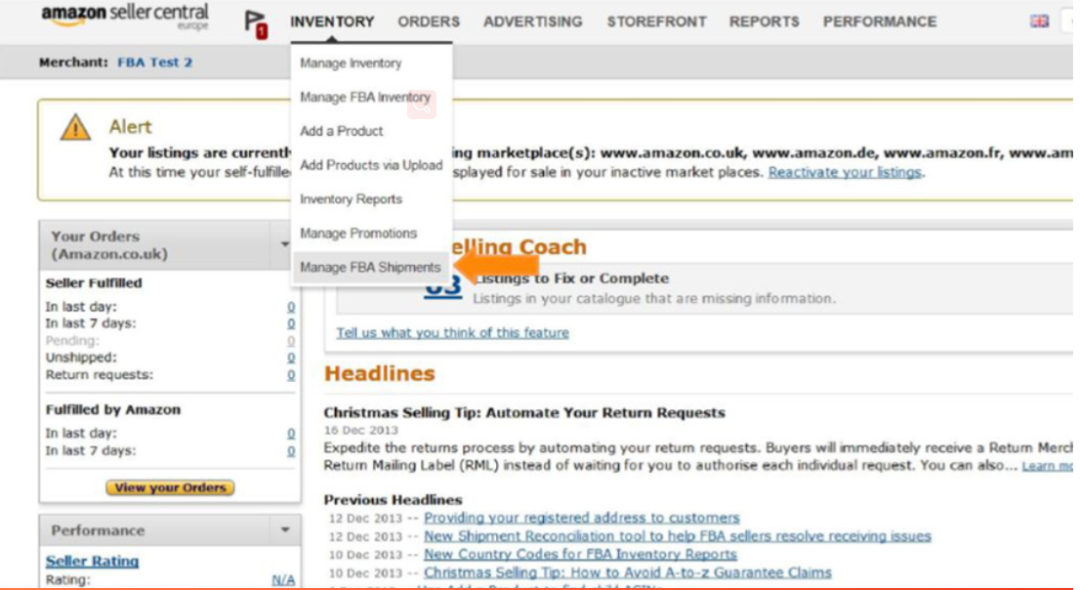Click the Previous Headlines heading

(393, 500)
